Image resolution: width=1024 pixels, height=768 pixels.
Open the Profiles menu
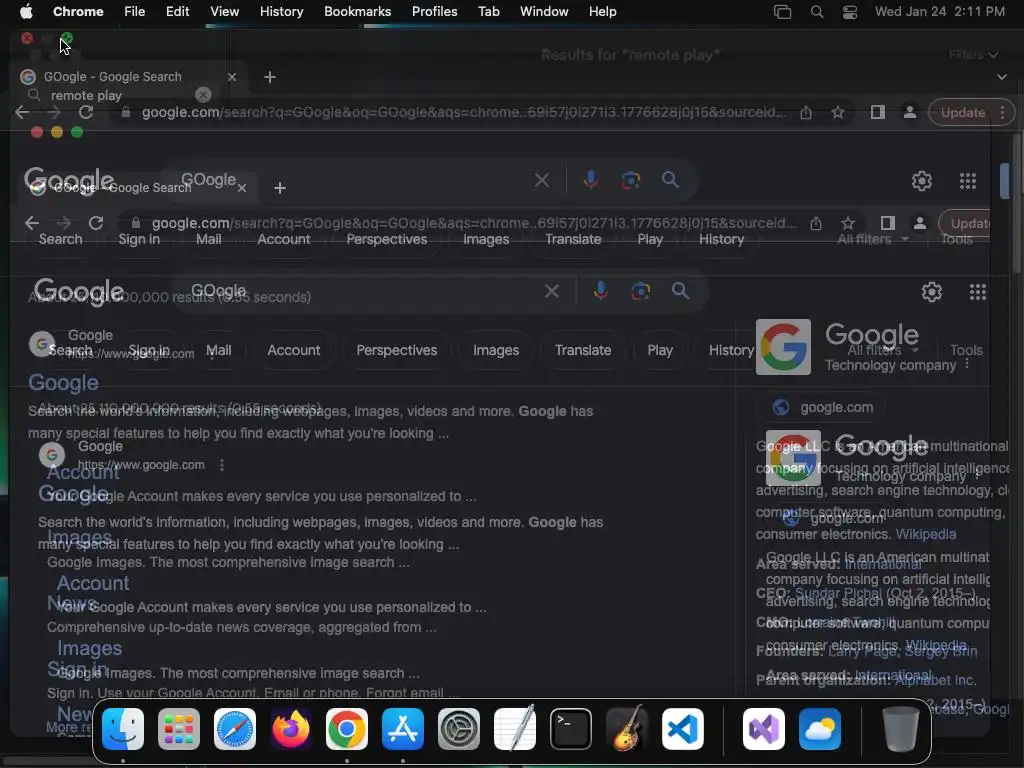(434, 12)
